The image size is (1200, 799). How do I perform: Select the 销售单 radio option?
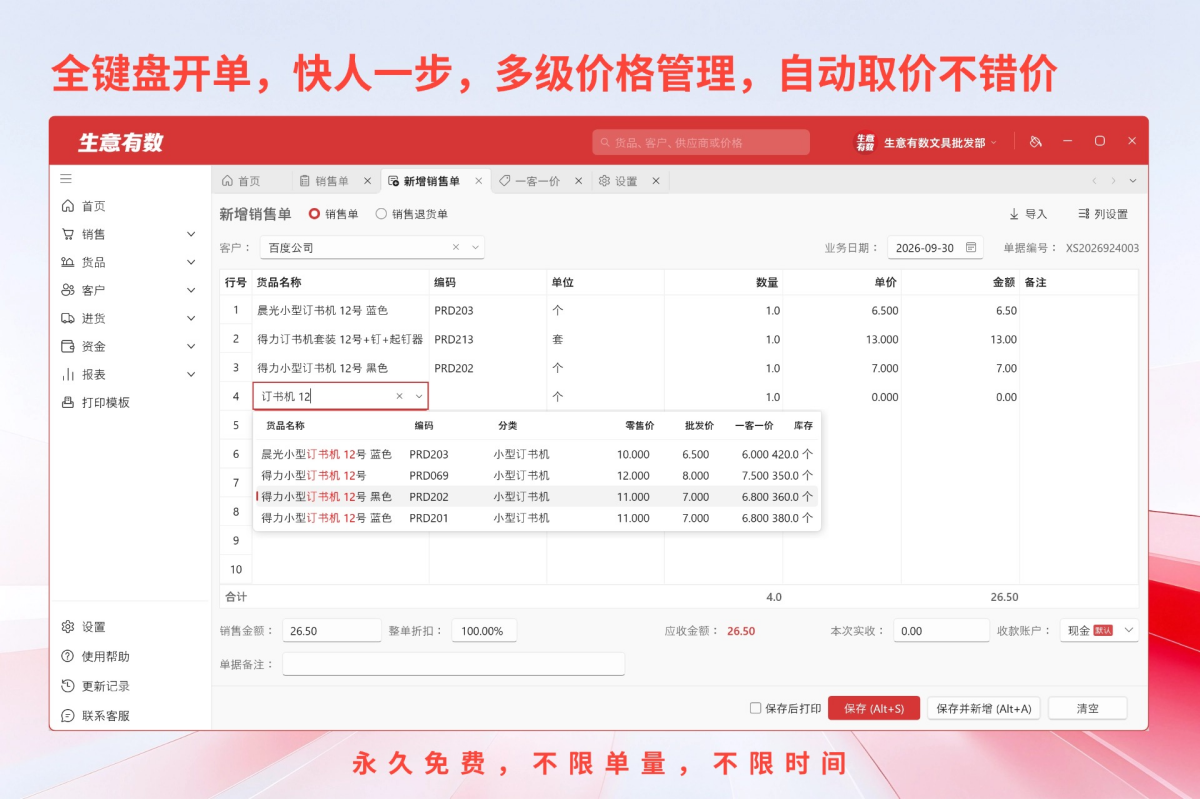pyautogui.click(x=314, y=214)
